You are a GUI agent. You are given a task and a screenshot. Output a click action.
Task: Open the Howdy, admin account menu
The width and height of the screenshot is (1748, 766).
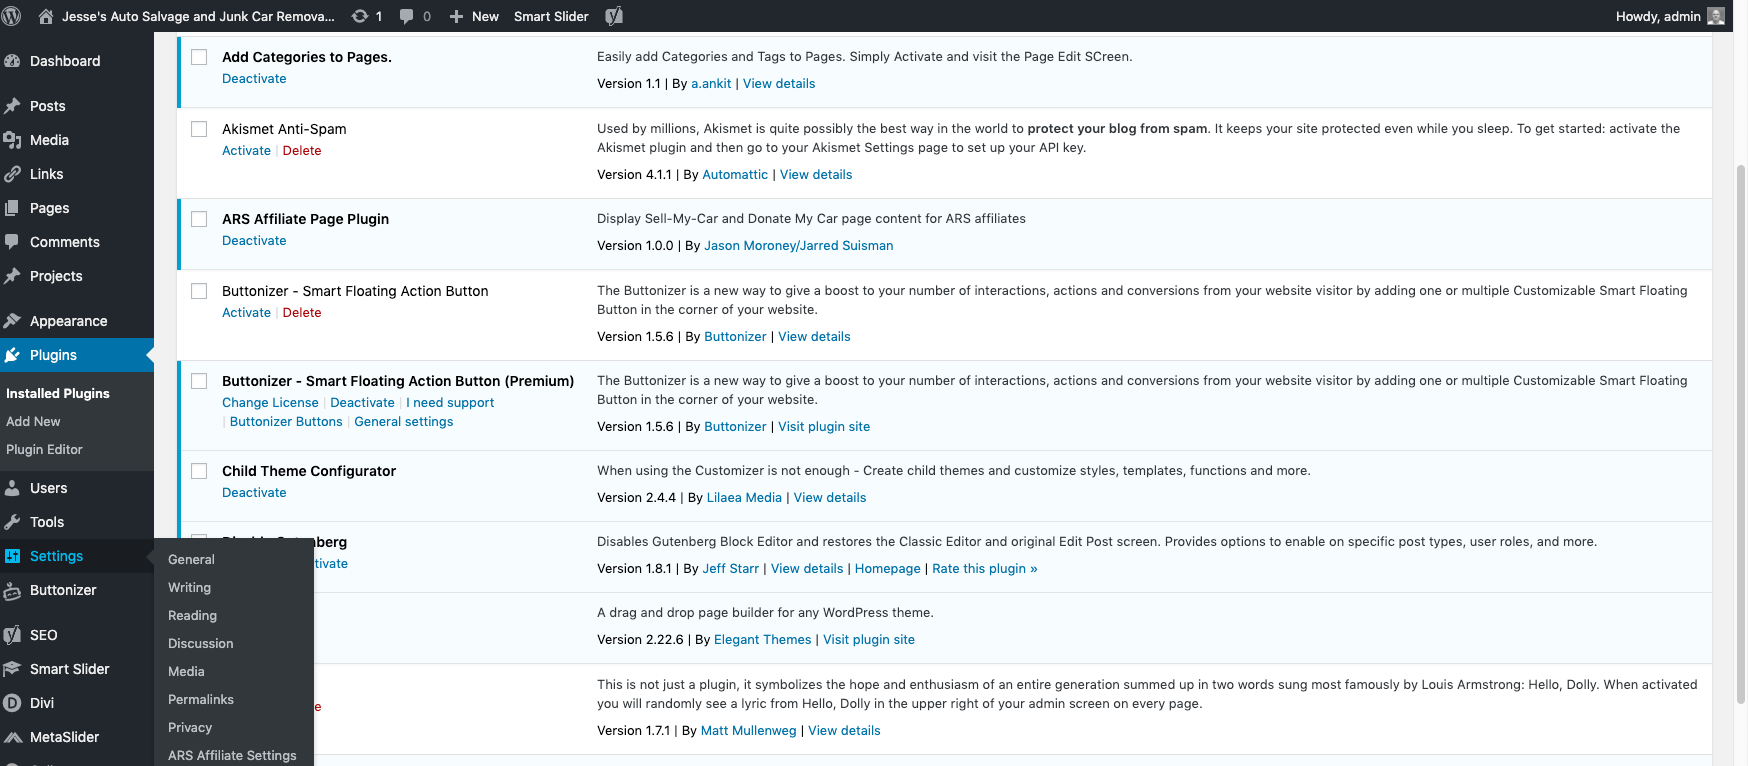(1670, 16)
